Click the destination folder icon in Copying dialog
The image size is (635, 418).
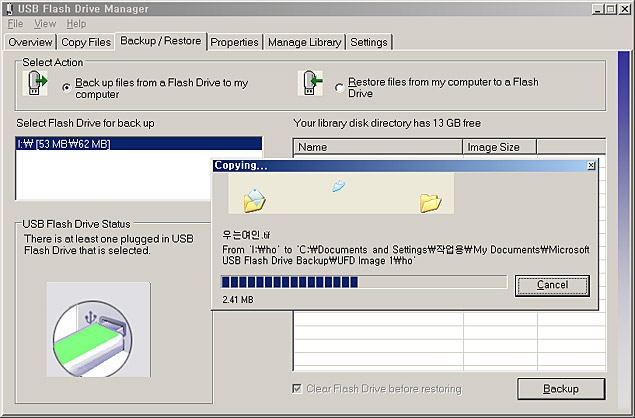pyautogui.click(x=431, y=201)
